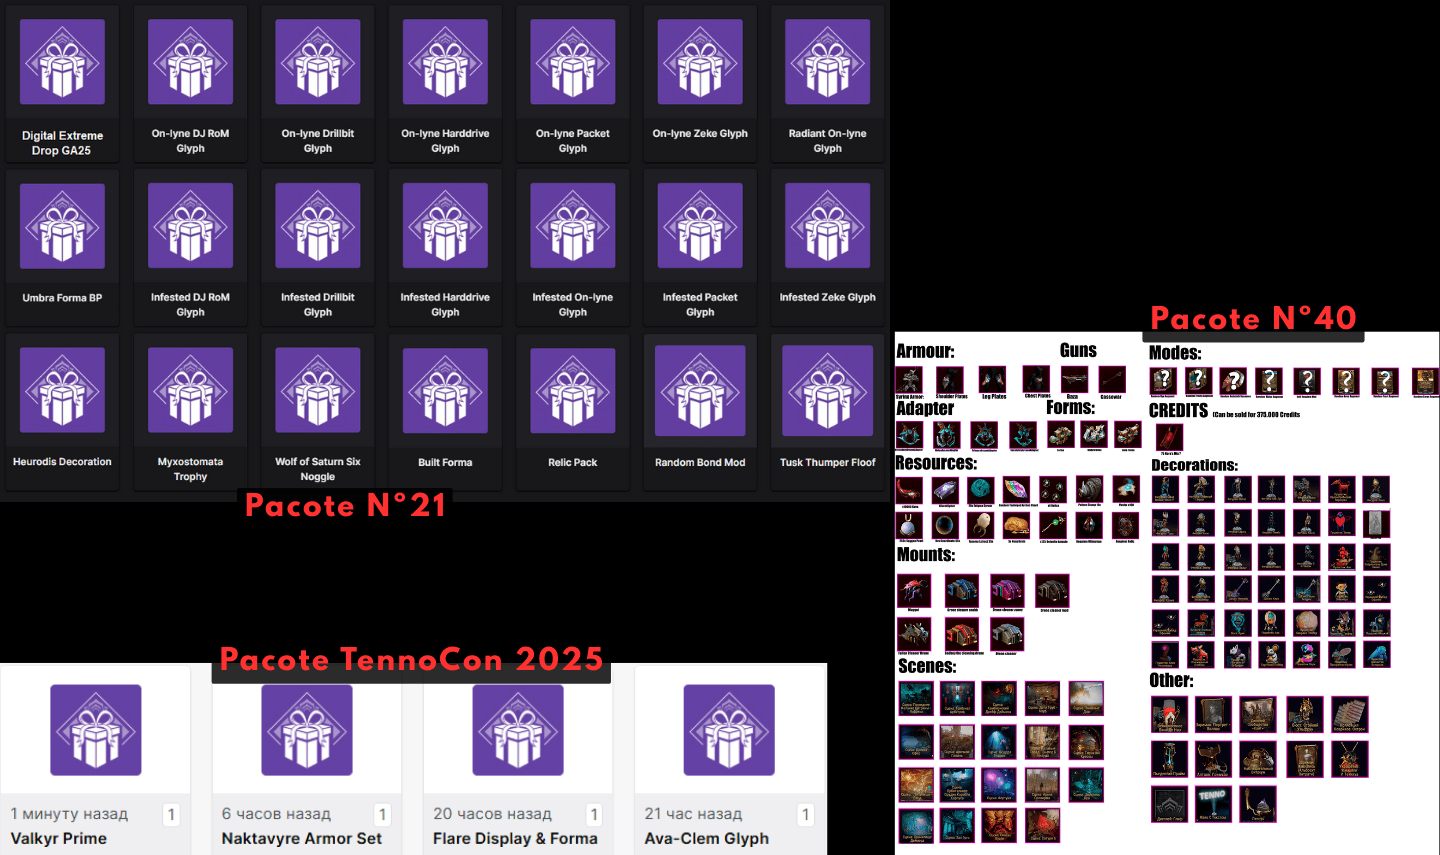Screen dimensions: 1440x855
Task: Click the 'Modes:' section heading
Action: click(1175, 353)
